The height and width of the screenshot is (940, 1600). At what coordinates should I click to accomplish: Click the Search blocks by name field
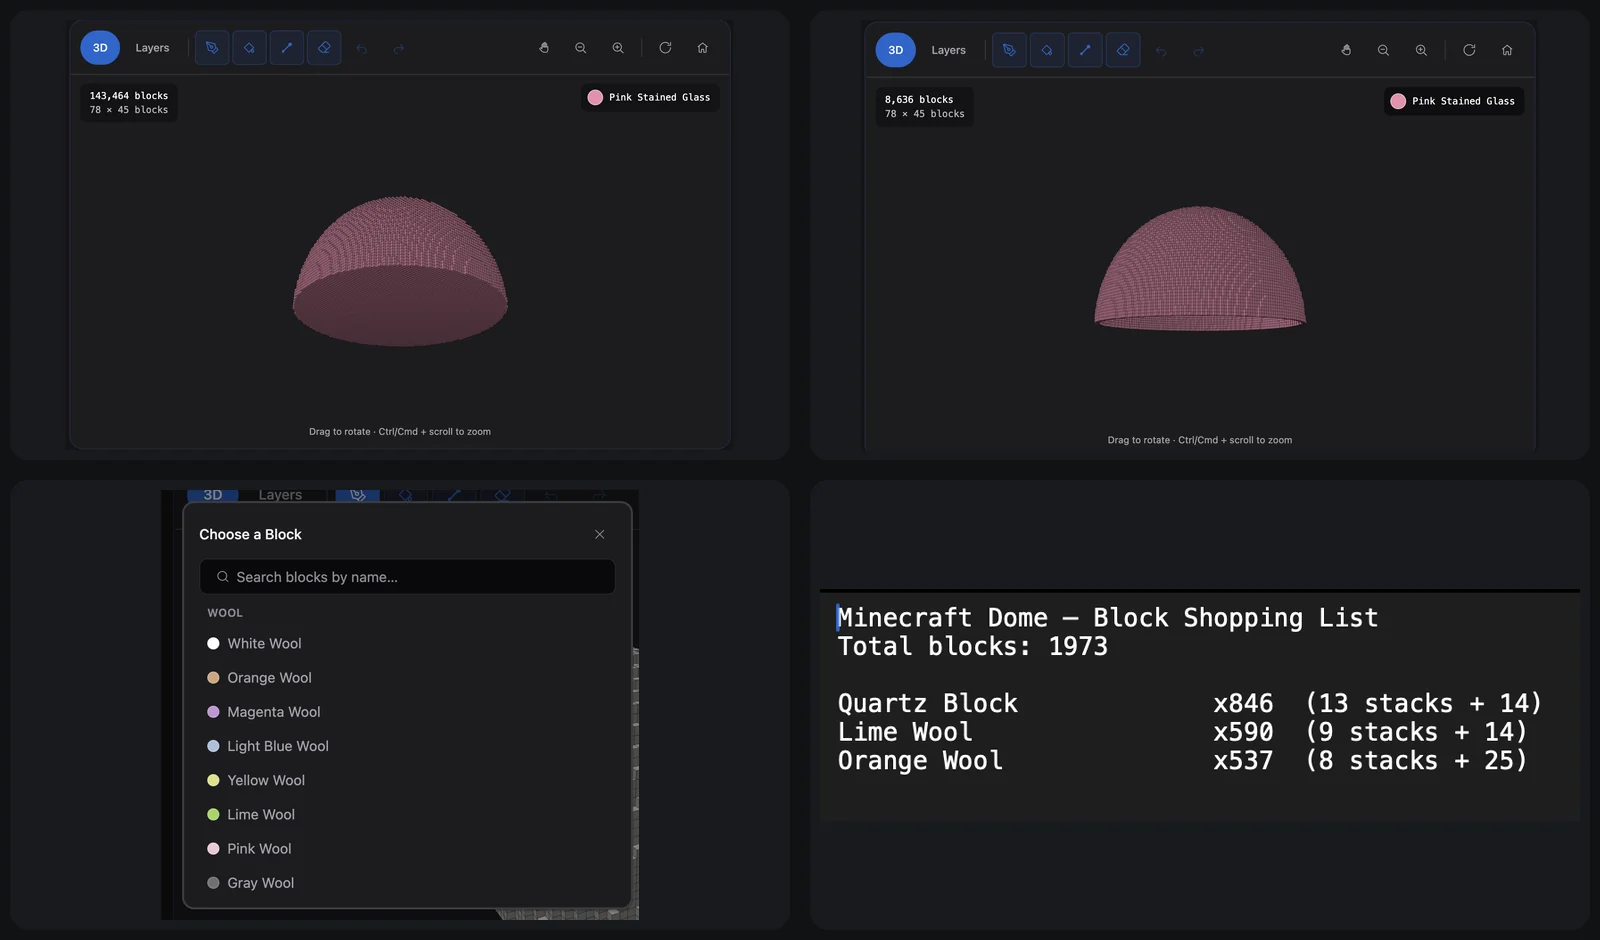(407, 577)
